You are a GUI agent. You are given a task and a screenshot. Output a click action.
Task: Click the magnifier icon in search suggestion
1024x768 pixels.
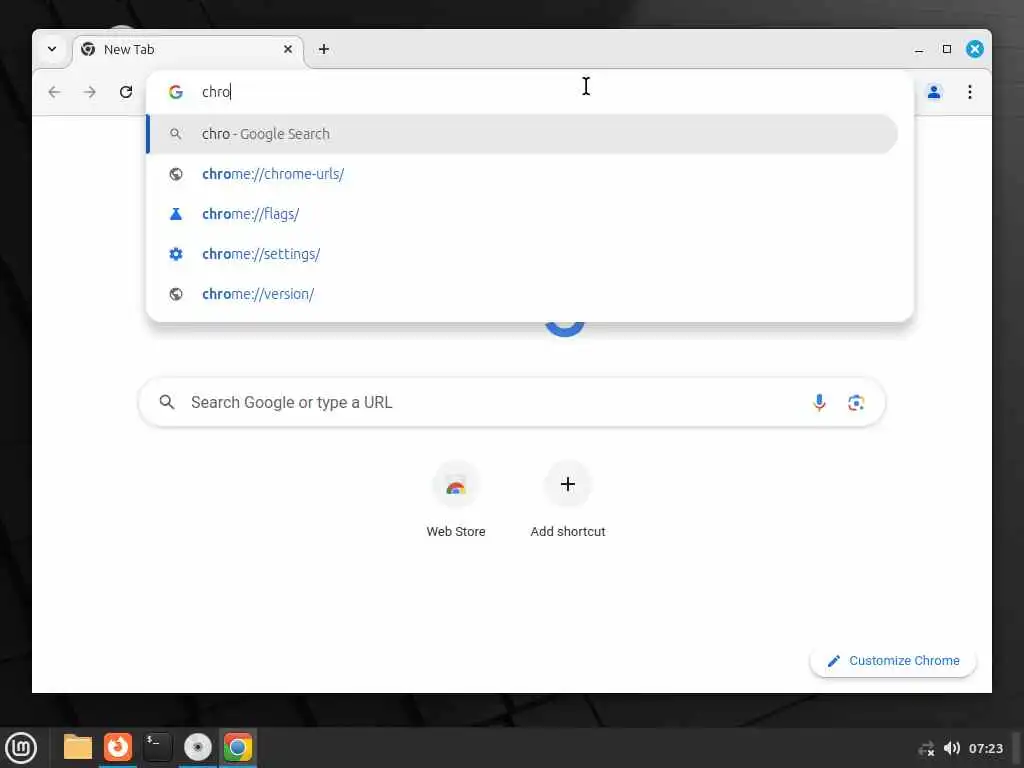175,134
